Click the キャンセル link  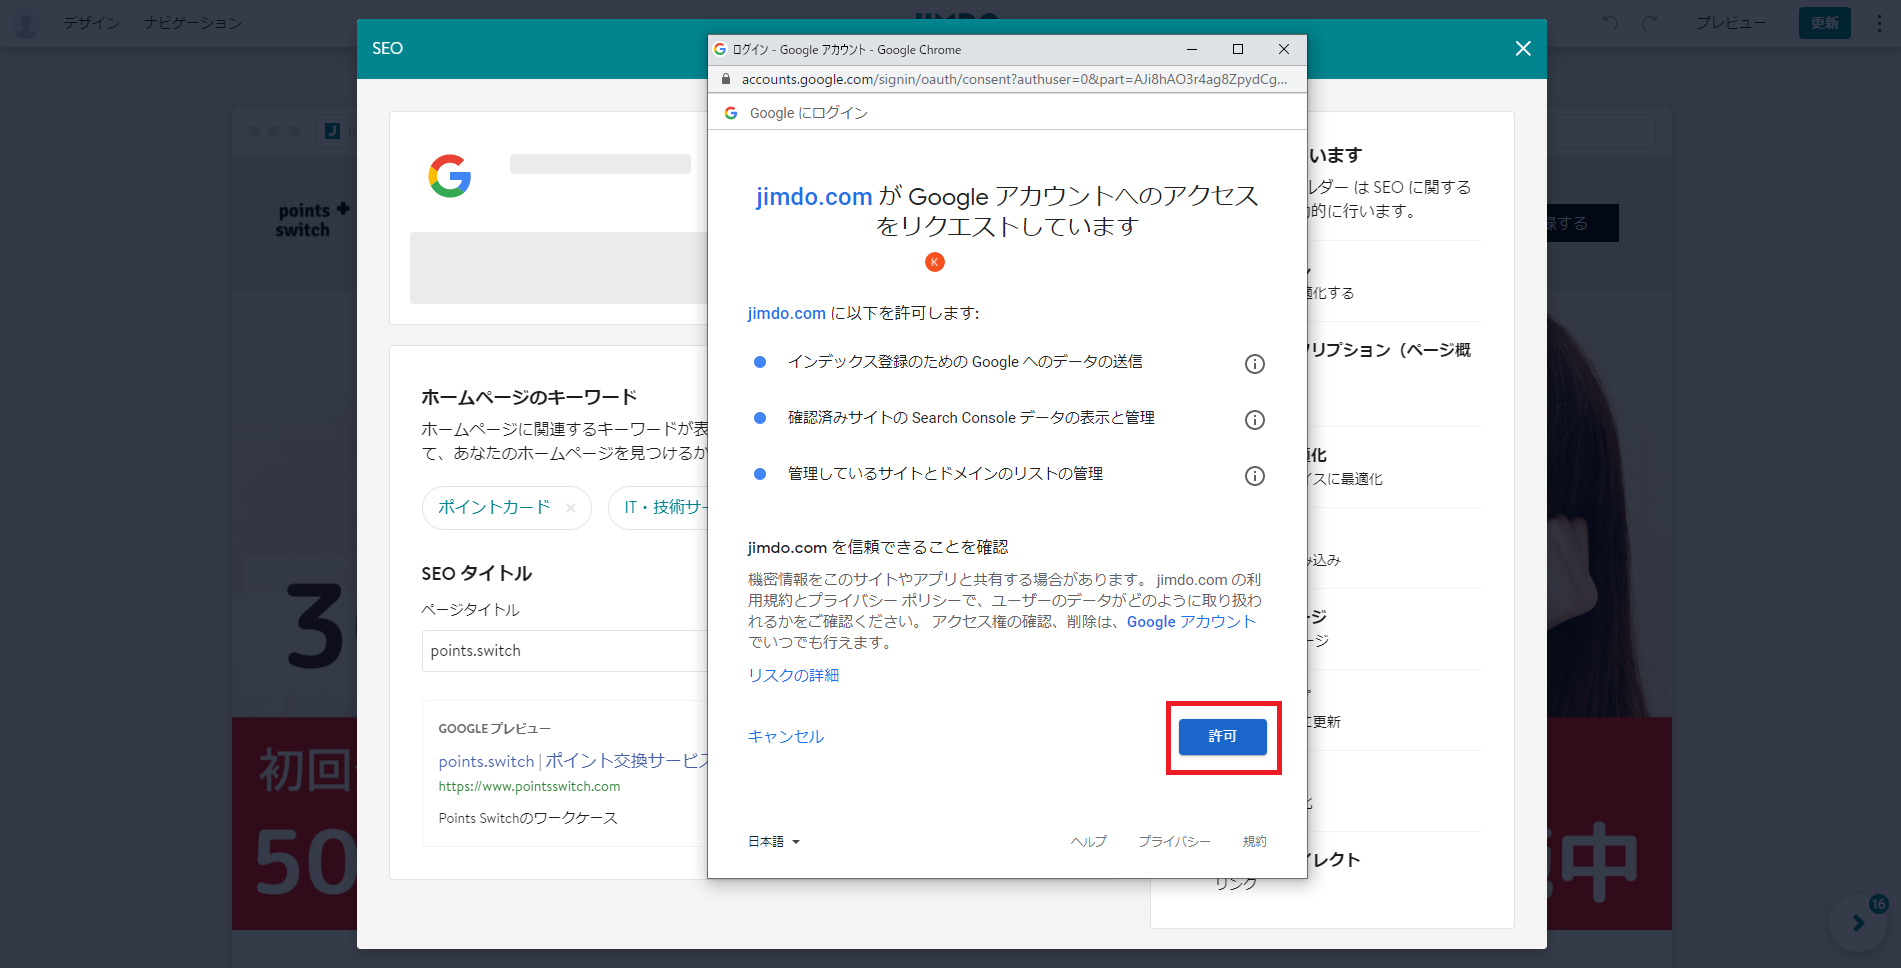click(786, 737)
